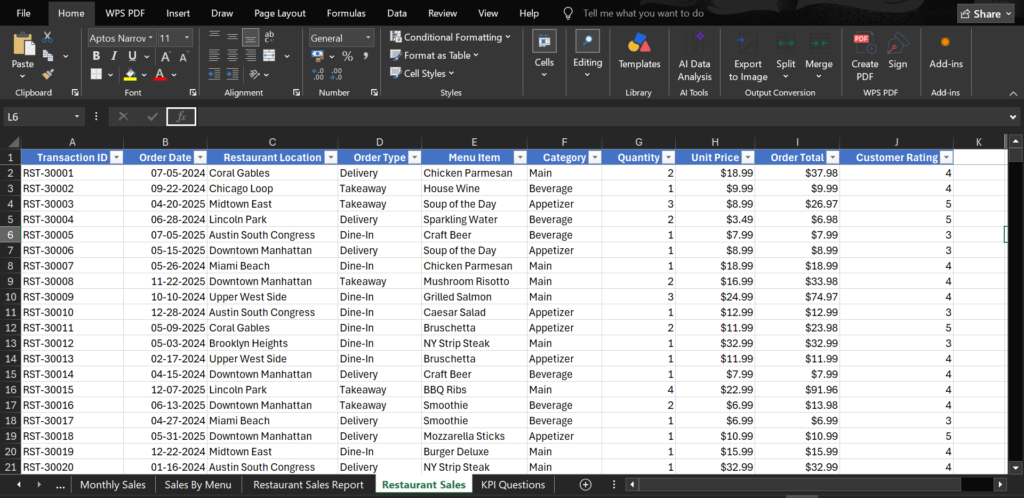The width and height of the screenshot is (1024, 498).
Task: Select the Format Painter brush
Action: coord(48,74)
